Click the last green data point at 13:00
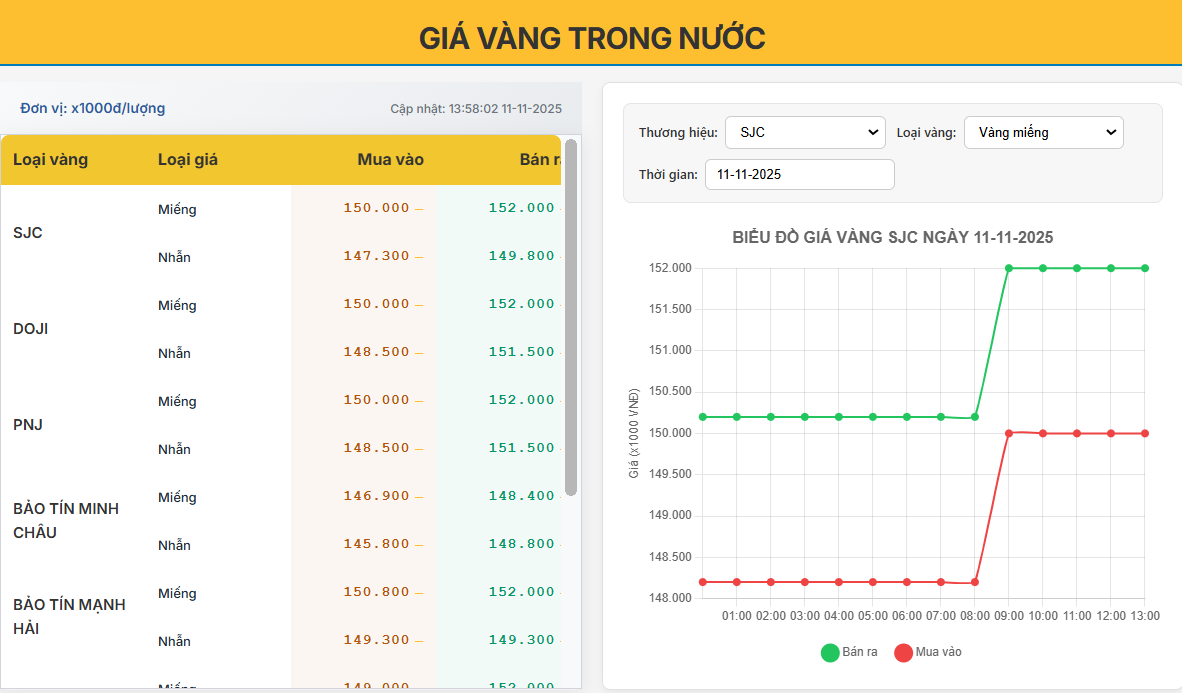 coord(1146,268)
